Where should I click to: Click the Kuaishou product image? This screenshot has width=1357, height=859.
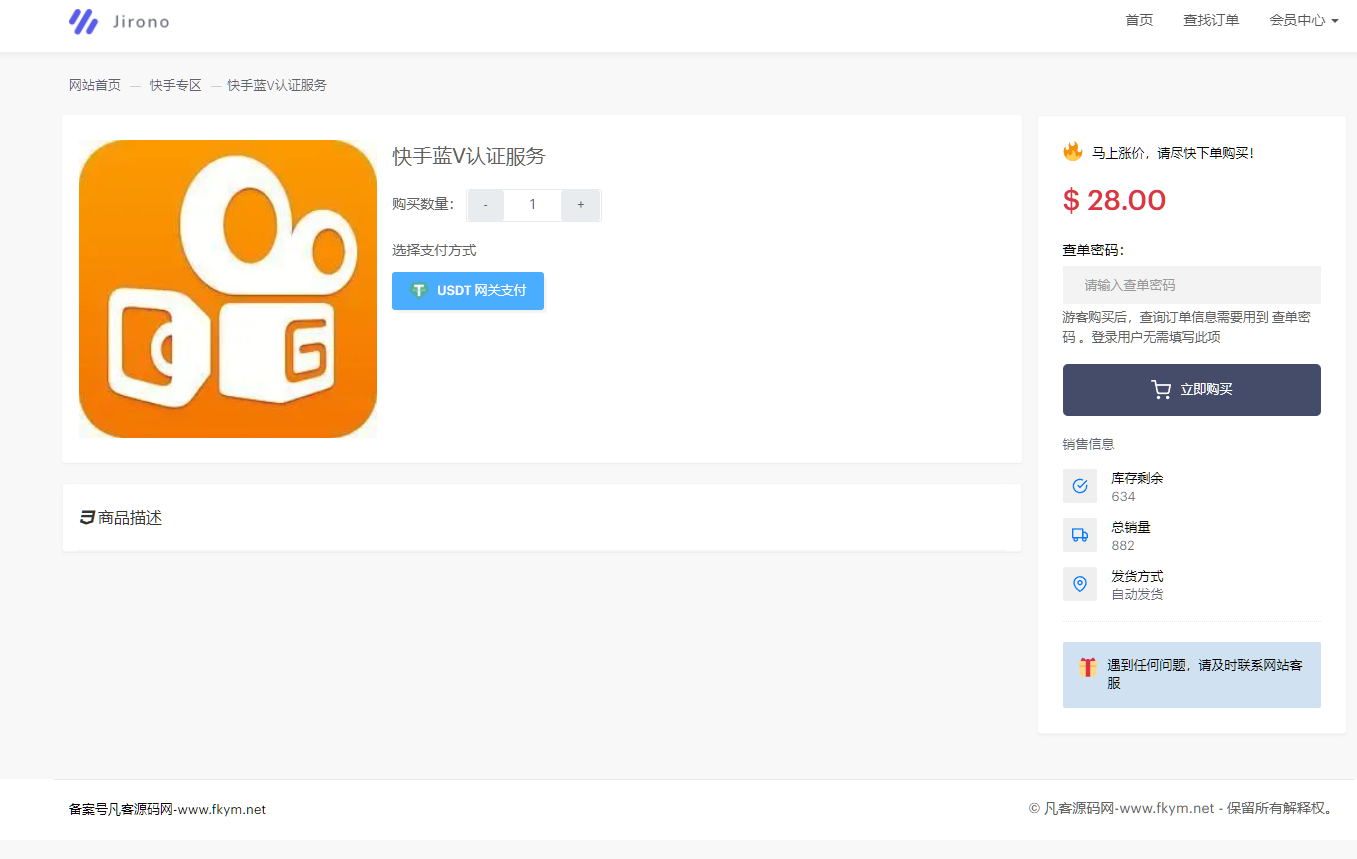coord(228,289)
